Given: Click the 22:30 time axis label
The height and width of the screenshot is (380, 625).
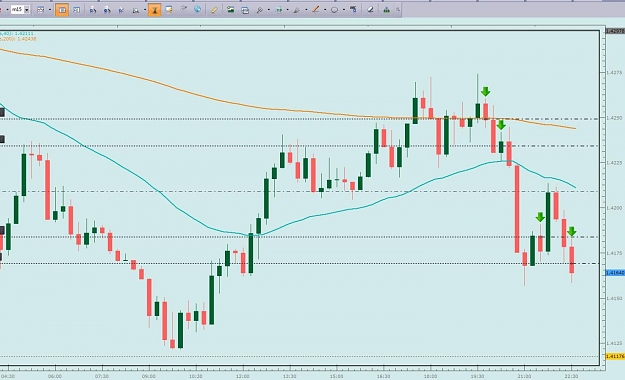Looking at the screenshot, I should (x=571, y=376).
